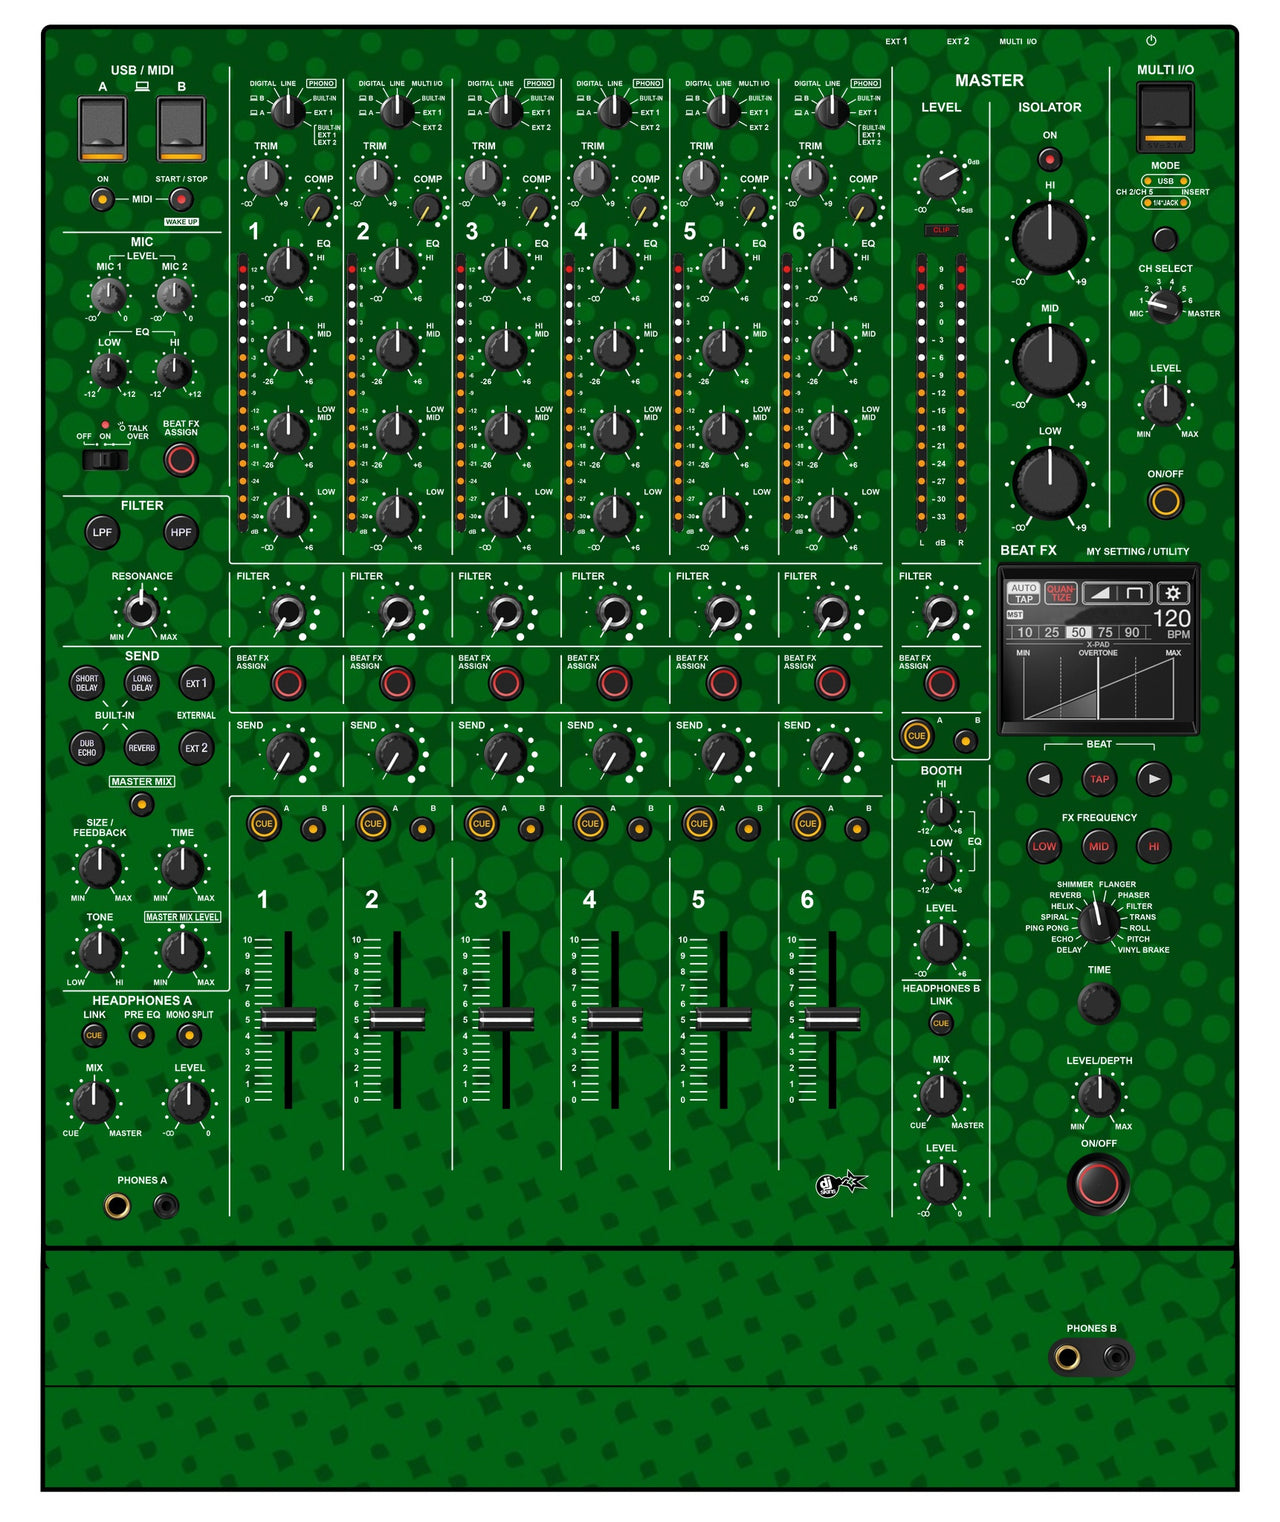
Task: Select the EXT 2 send button
Action: tap(197, 747)
